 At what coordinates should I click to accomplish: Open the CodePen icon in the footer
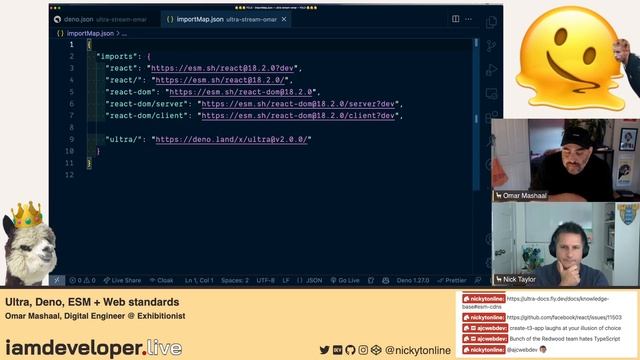pyautogui.click(x=376, y=350)
